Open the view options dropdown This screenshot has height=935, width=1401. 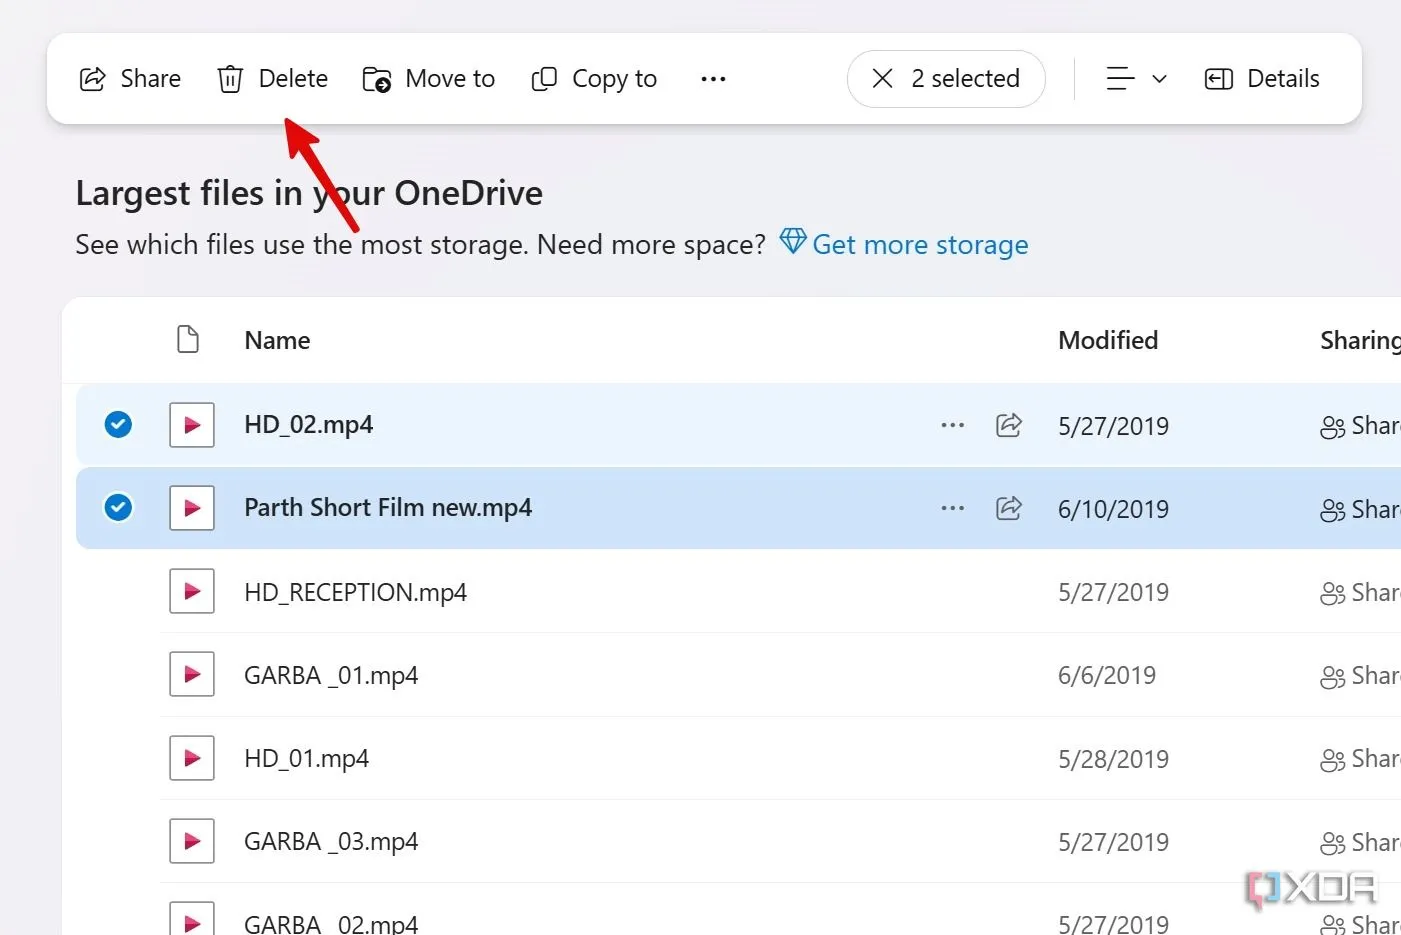tap(1136, 79)
